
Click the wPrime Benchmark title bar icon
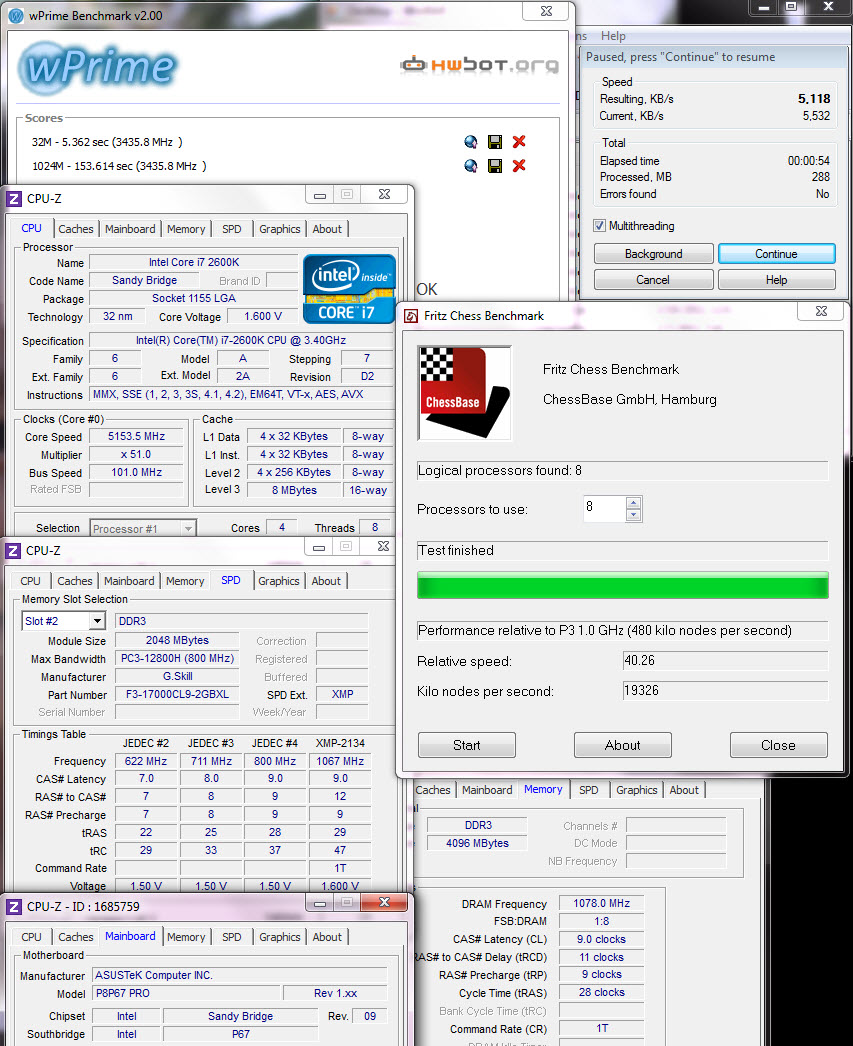point(16,15)
